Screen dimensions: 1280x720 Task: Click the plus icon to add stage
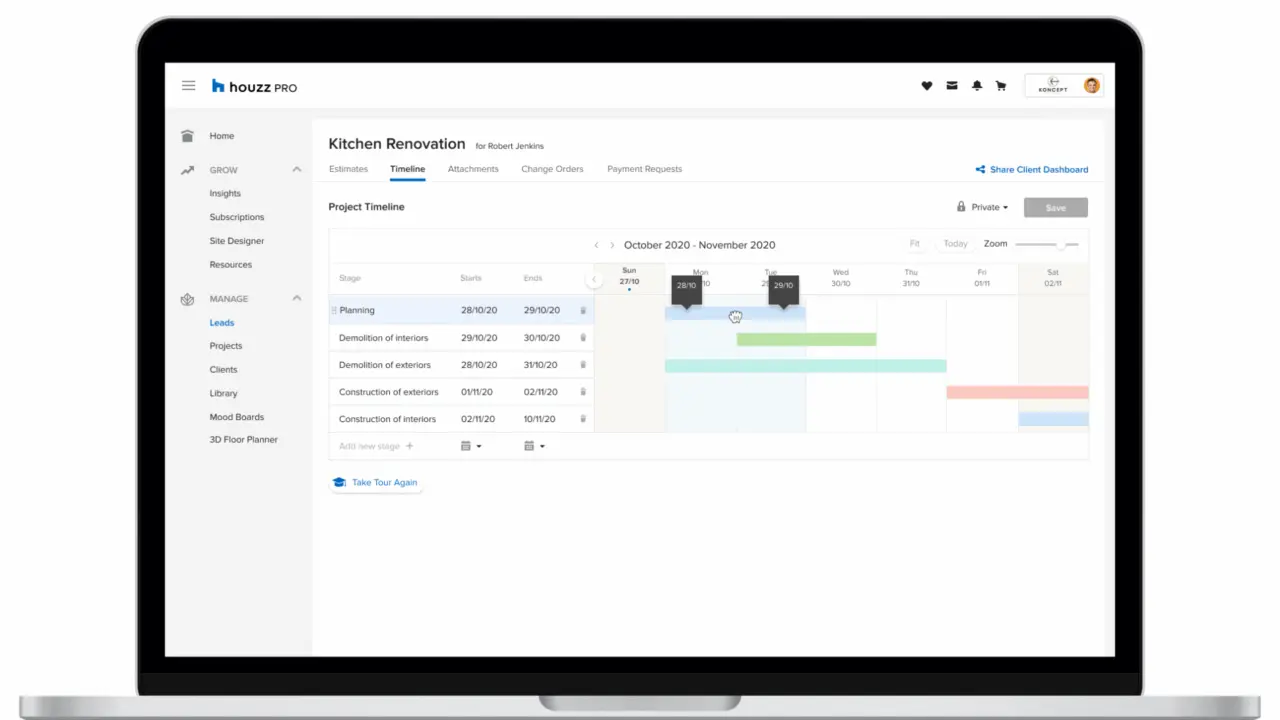coord(409,446)
